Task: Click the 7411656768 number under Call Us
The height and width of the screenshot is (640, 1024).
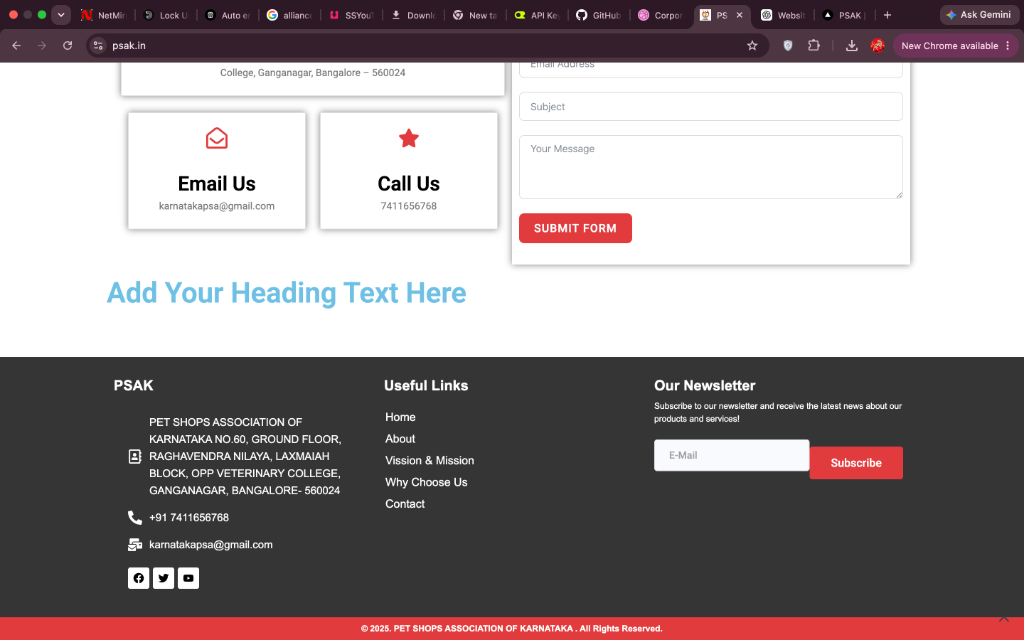Action: tap(409, 206)
